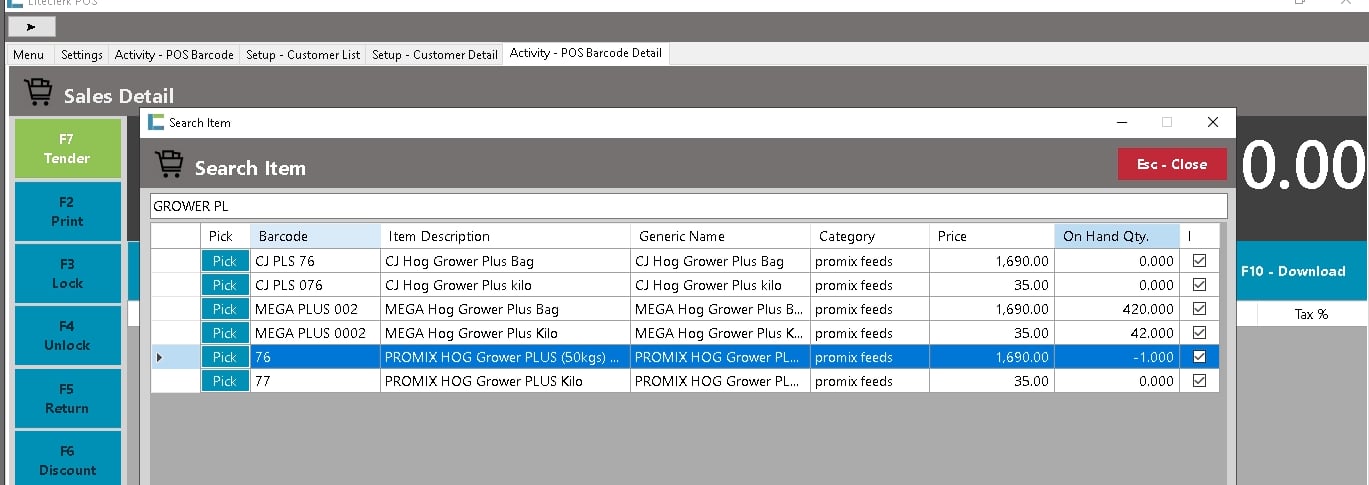Image resolution: width=1369 pixels, height=485 pixels.
Task: Click the row selector arrow for barcode 76
Action: (160, 357)
